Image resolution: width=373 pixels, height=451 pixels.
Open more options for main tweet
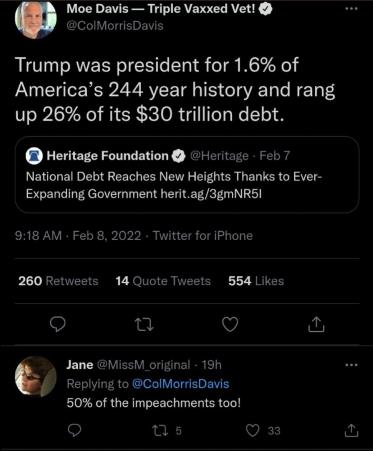(351, 9)
